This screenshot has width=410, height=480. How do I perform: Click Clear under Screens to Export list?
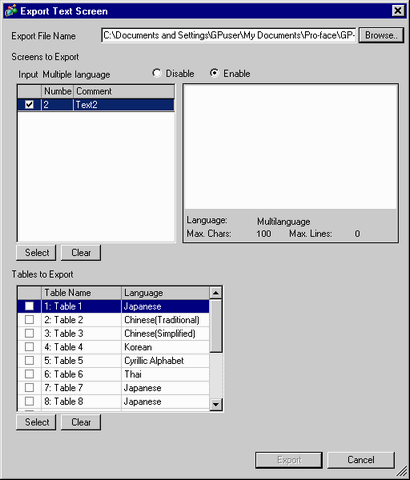coord(81,253)
